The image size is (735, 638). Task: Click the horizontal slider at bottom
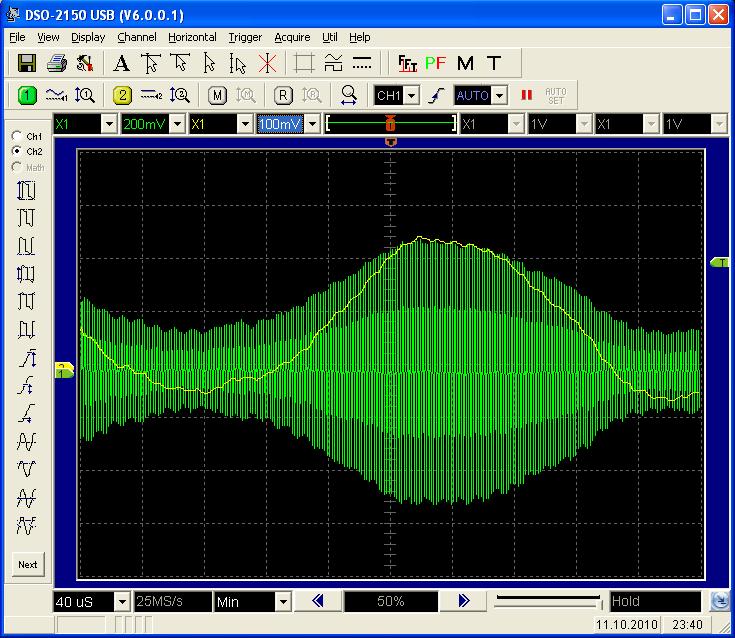pos(550,601)
